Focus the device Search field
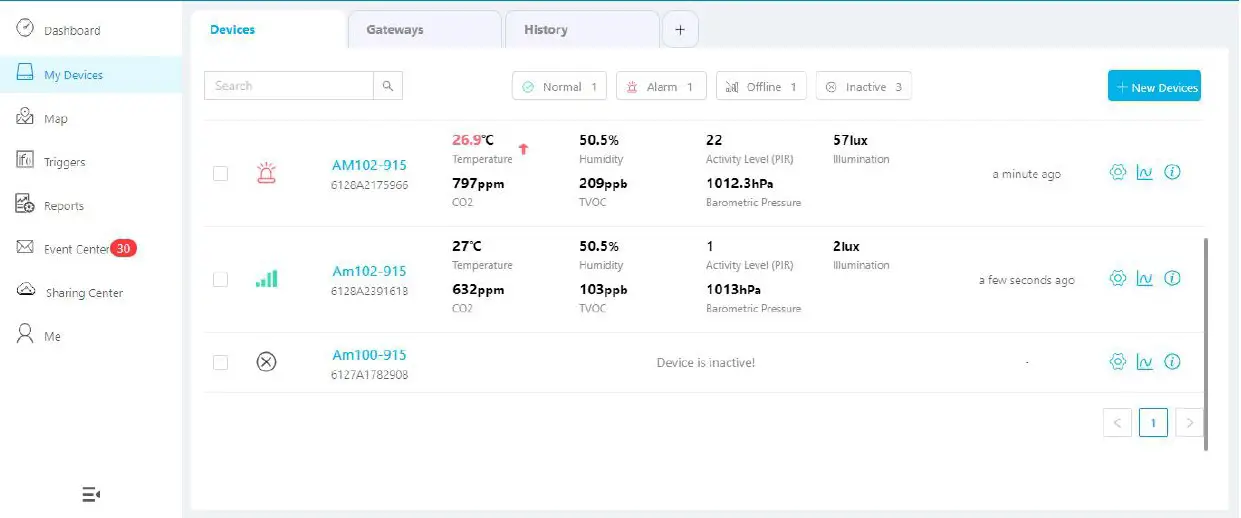The image size is (1241, 518). (289, 86)
